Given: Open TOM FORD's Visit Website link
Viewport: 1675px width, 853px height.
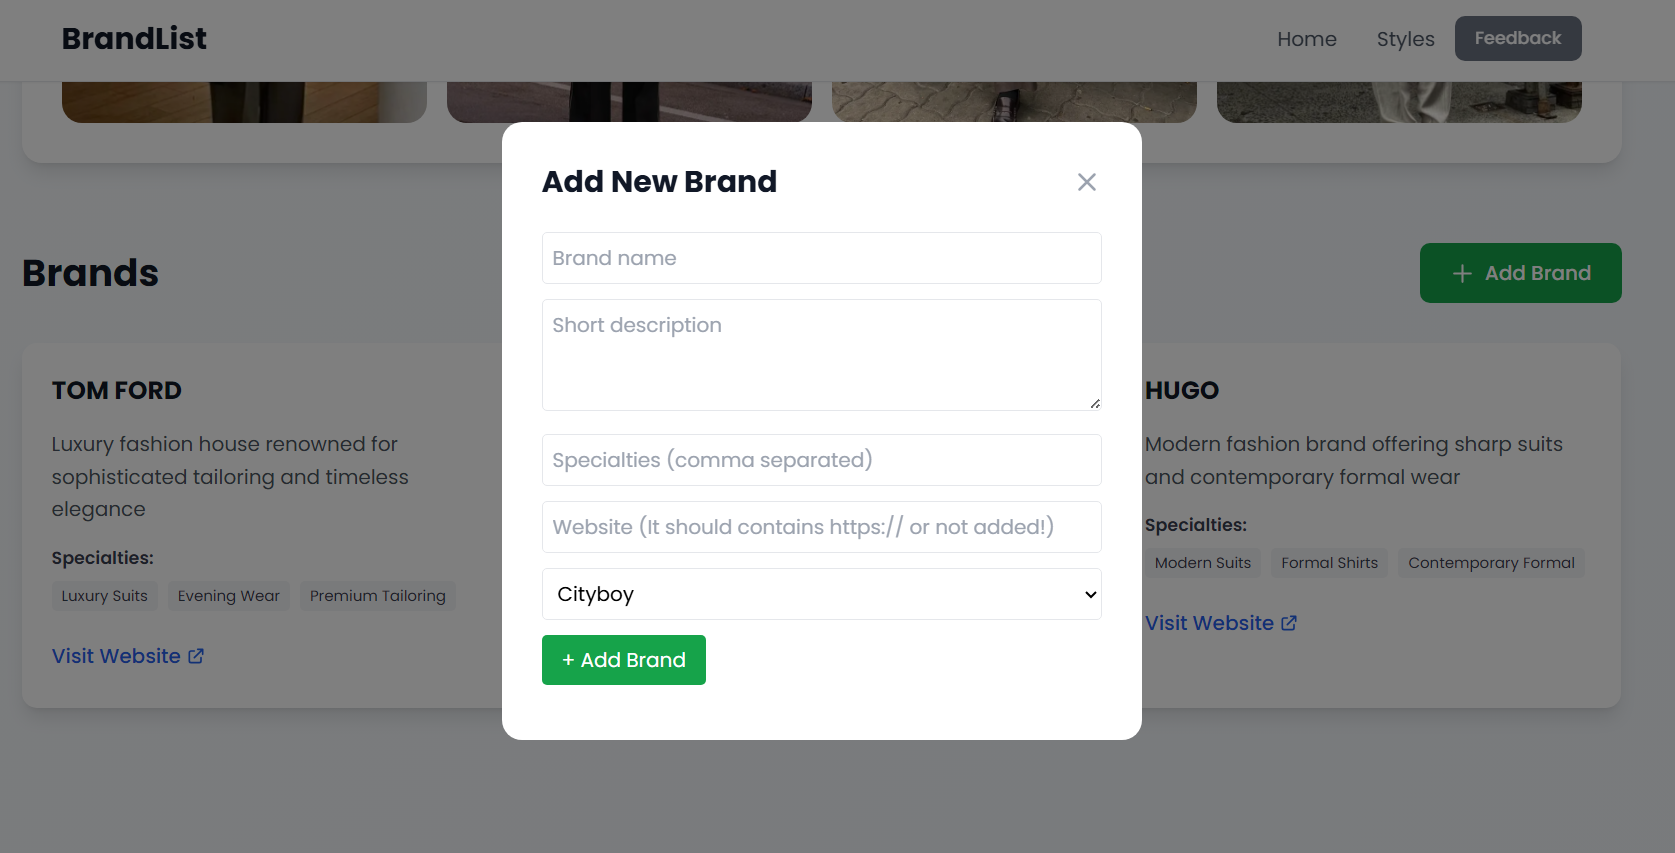Looking at the screenshot, I should 115,655.
